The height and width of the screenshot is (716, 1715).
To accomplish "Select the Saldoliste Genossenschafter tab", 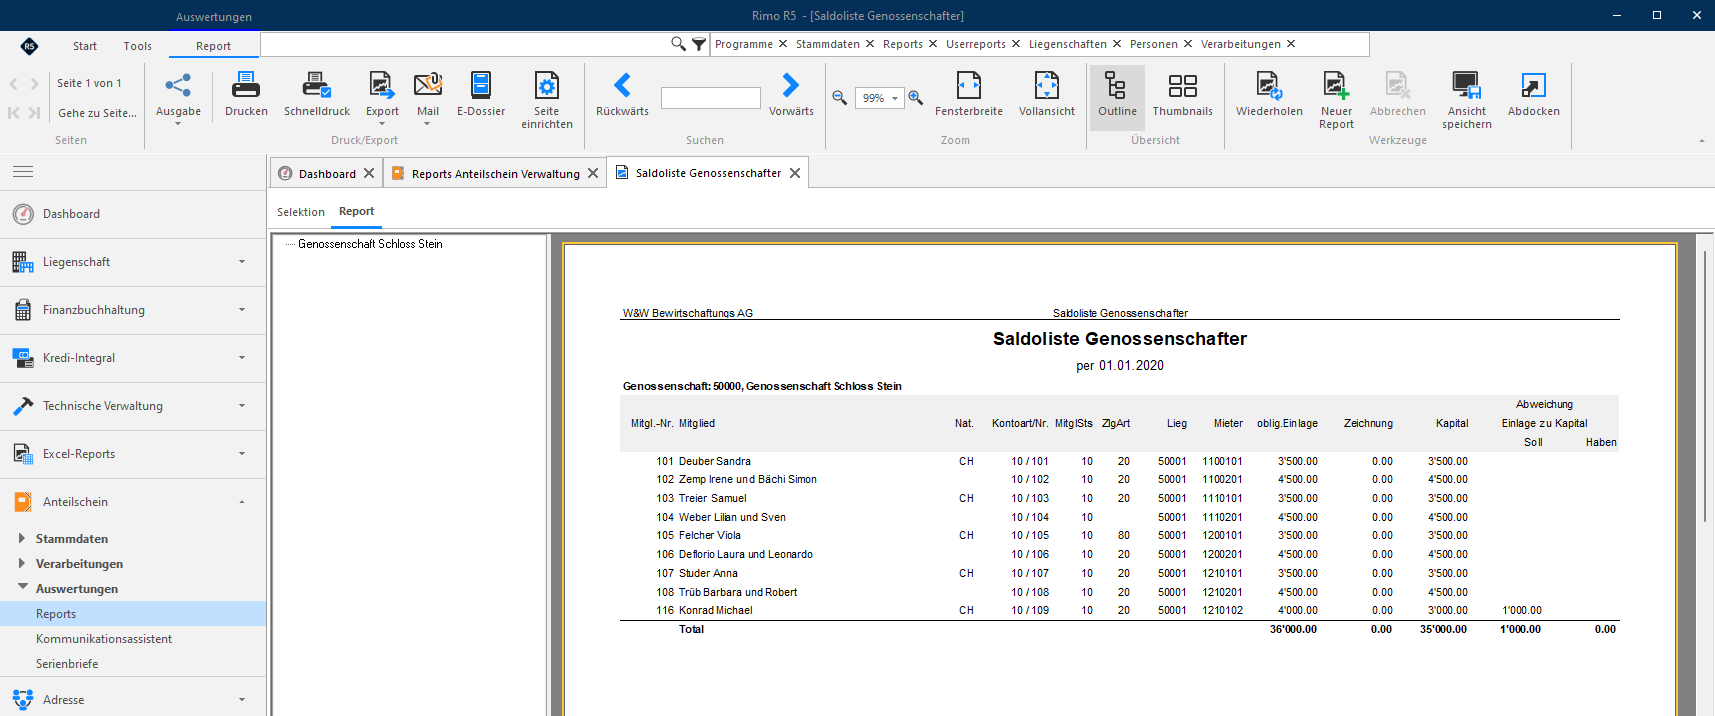I will click(x=708, y=173).
